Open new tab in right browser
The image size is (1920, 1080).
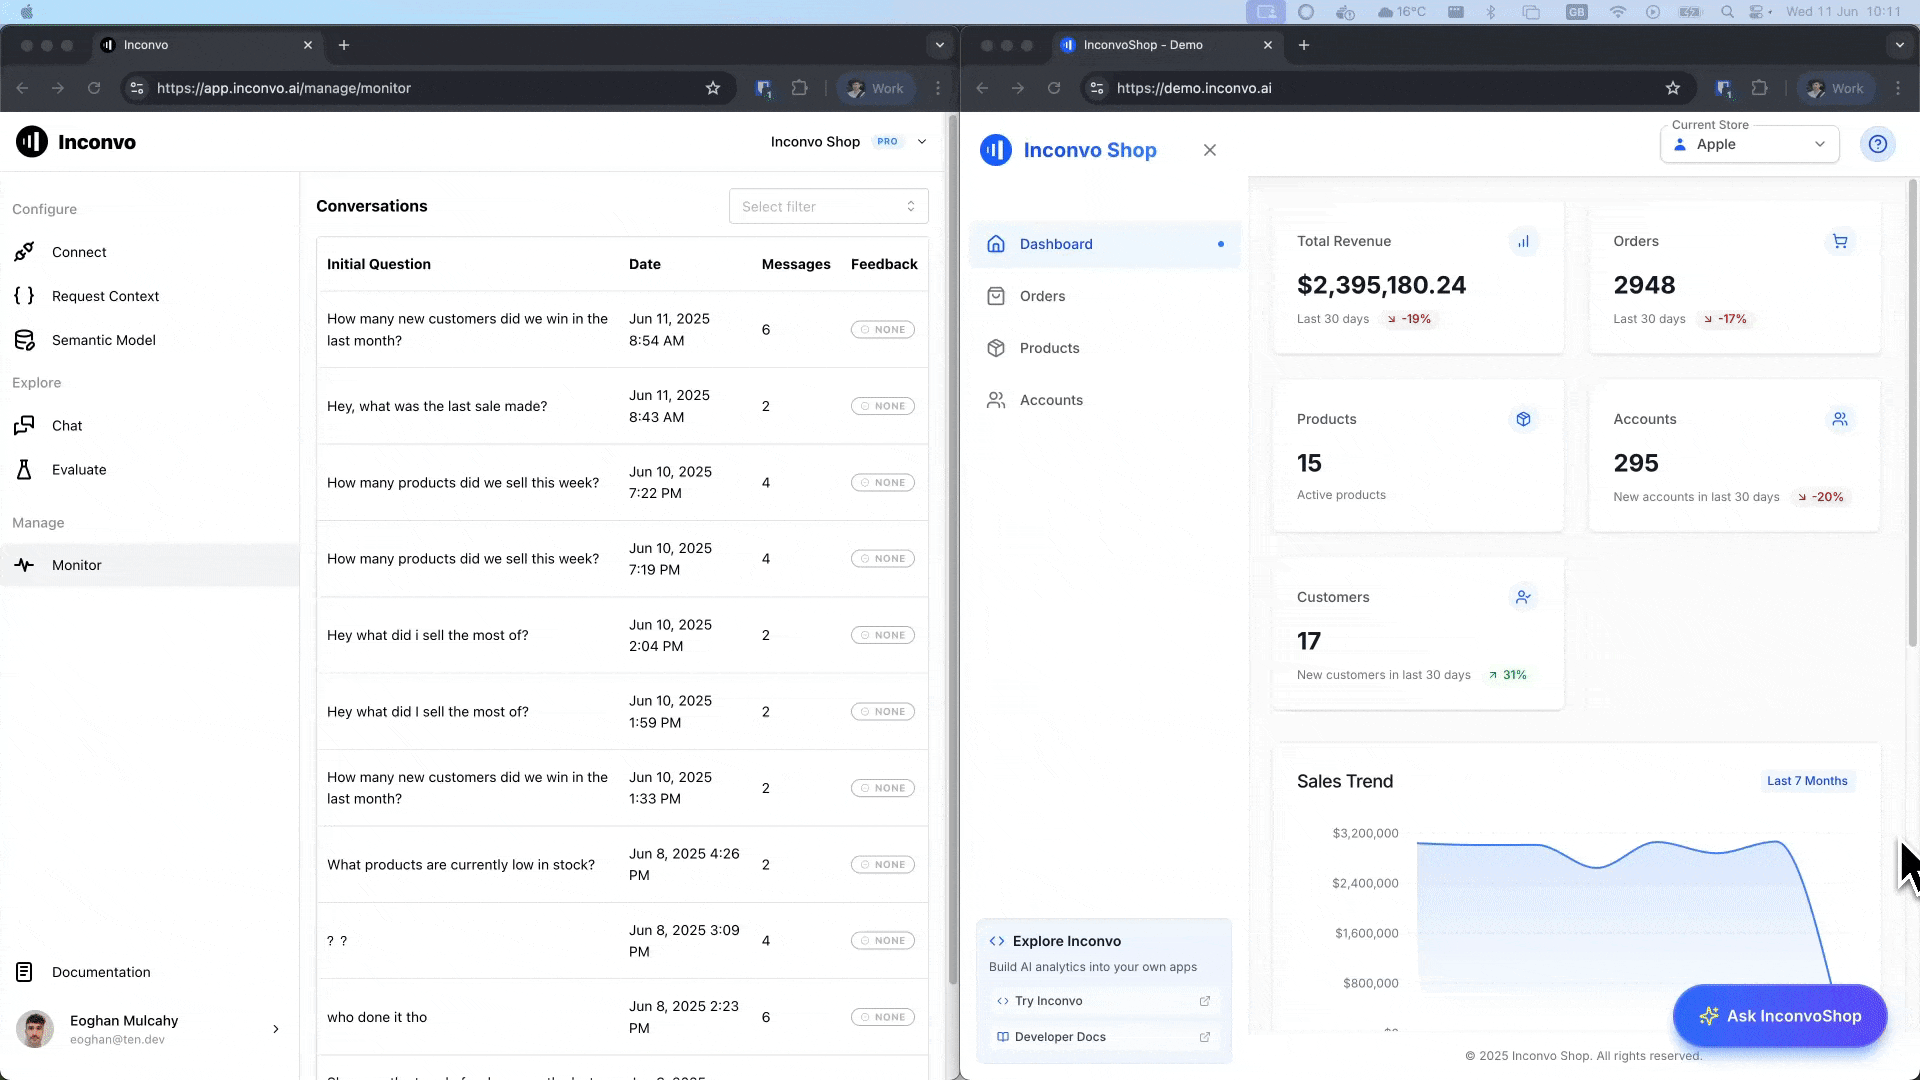(x=1304, y=45)
